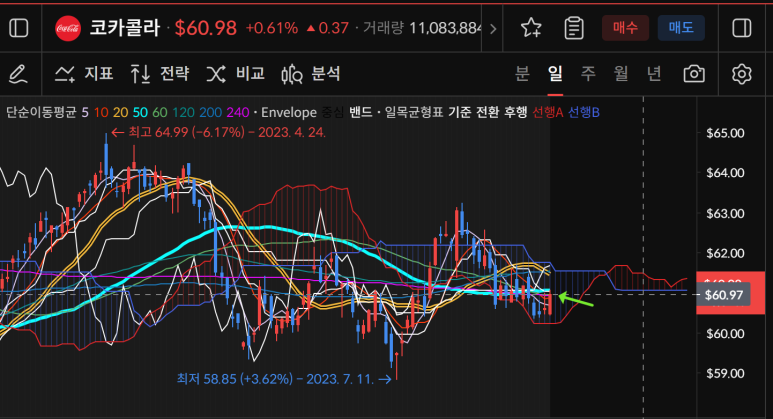Toggle the 200-day moving average
773x419 pixels.
[x=211, y=112]
